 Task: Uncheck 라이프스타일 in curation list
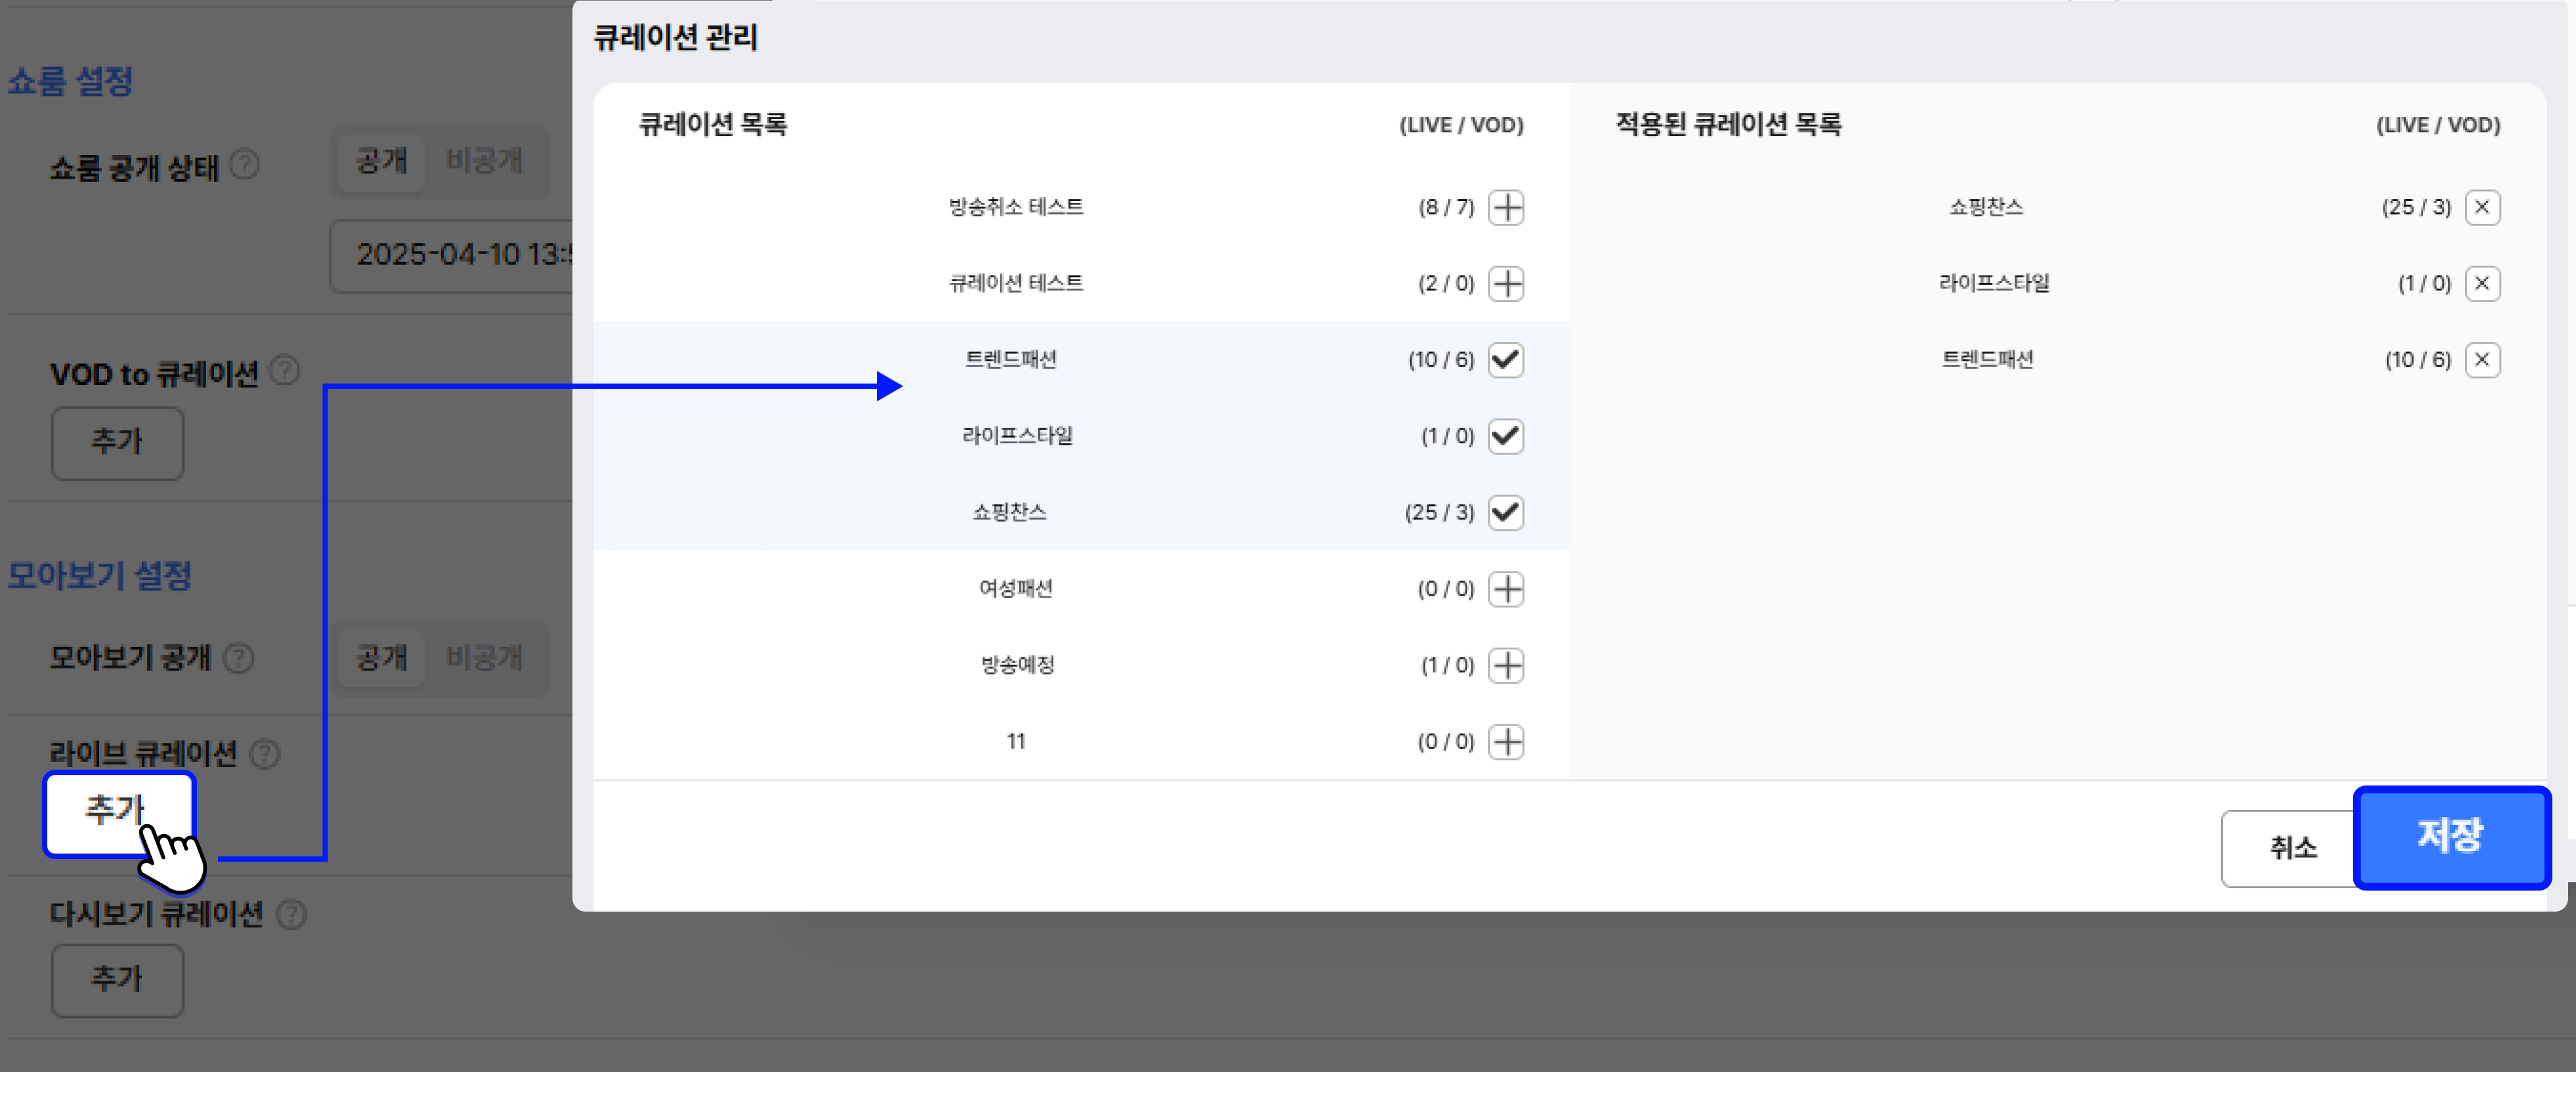tap(1506, 436)
